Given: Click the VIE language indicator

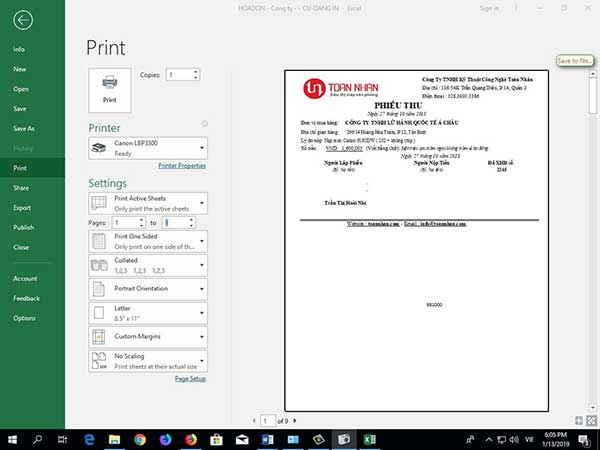Looking at the screenshot, I should point(529,440).
